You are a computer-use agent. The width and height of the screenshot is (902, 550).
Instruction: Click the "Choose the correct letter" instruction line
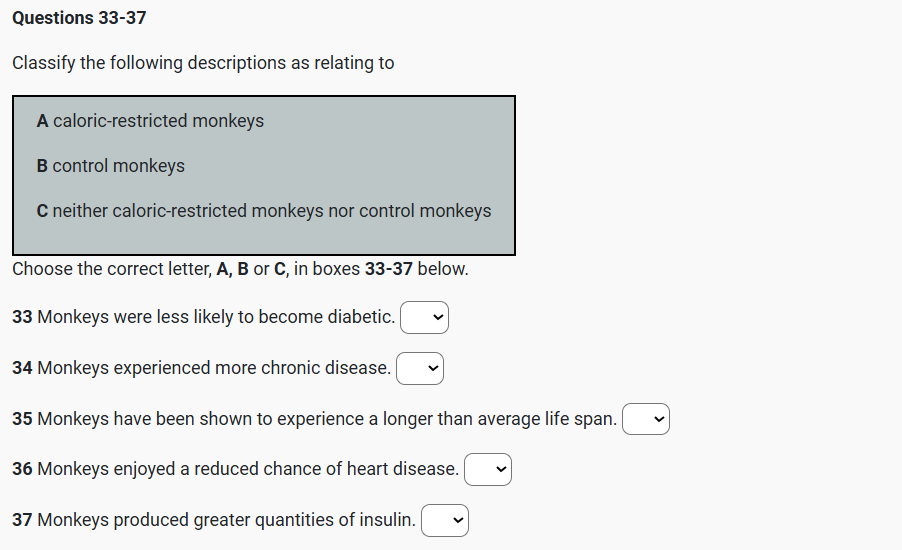[240, 269]
